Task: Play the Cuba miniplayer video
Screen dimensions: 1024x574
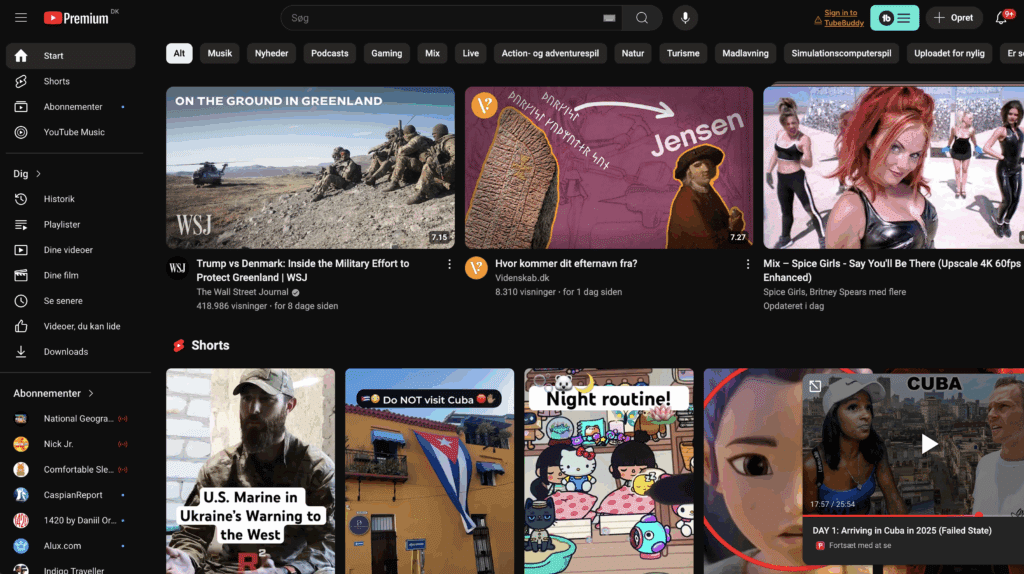Action: pyautogui.click(x=929, y=444)
